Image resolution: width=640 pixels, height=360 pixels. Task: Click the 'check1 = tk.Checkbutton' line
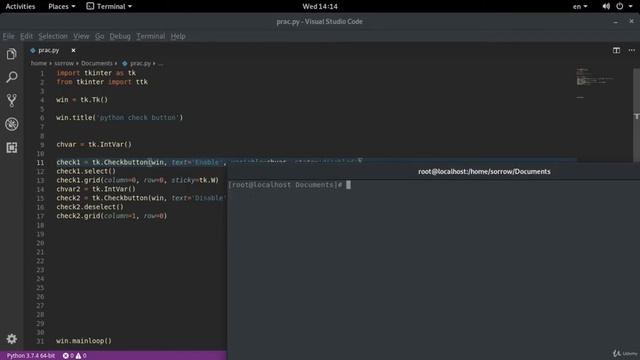click(x=209, y=162)
